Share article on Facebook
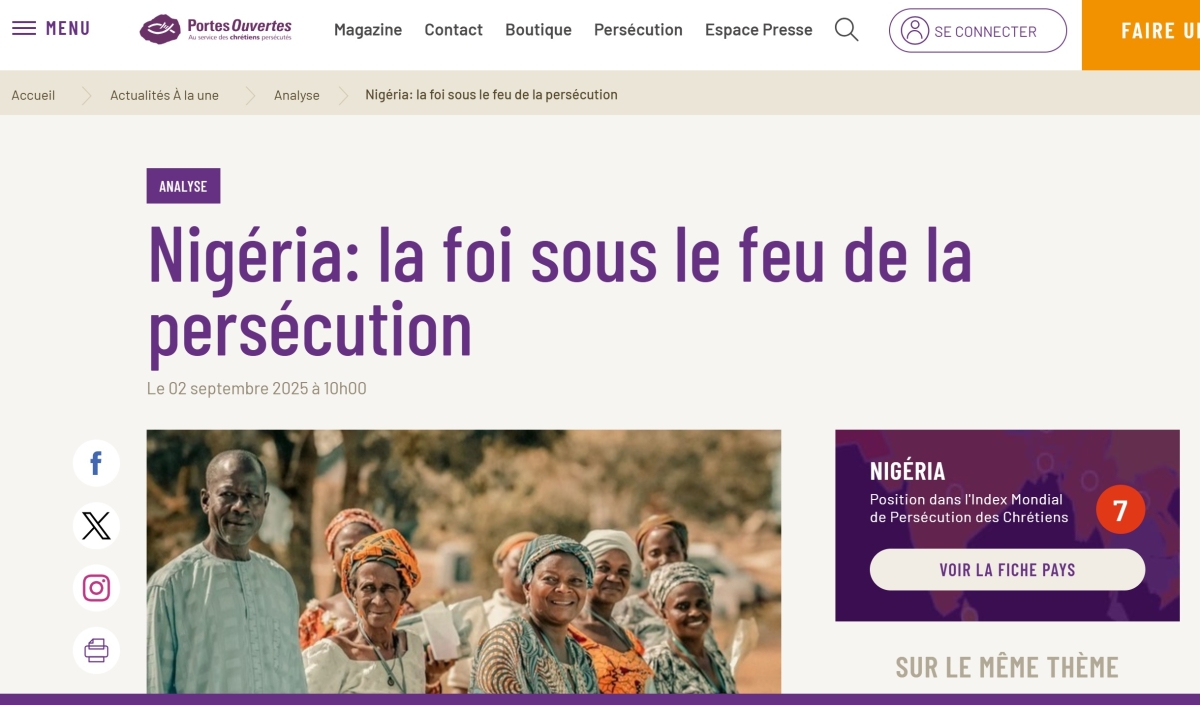 pyautogui.click(x=96, y=463)
